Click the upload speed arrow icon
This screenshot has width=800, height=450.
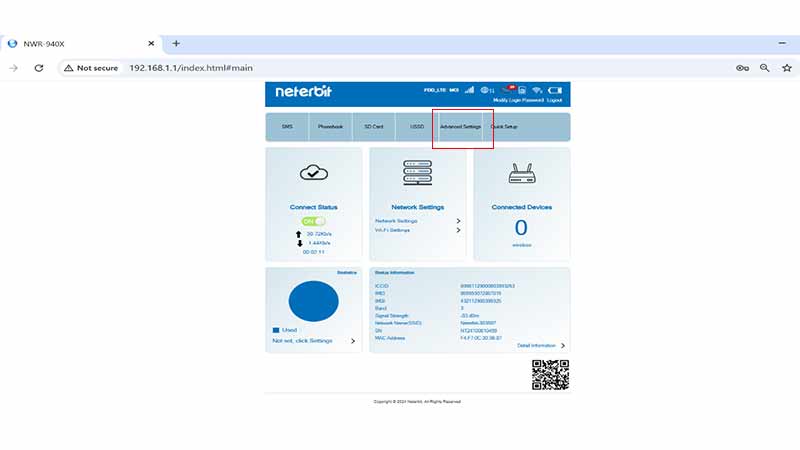[x=298, y=234]
